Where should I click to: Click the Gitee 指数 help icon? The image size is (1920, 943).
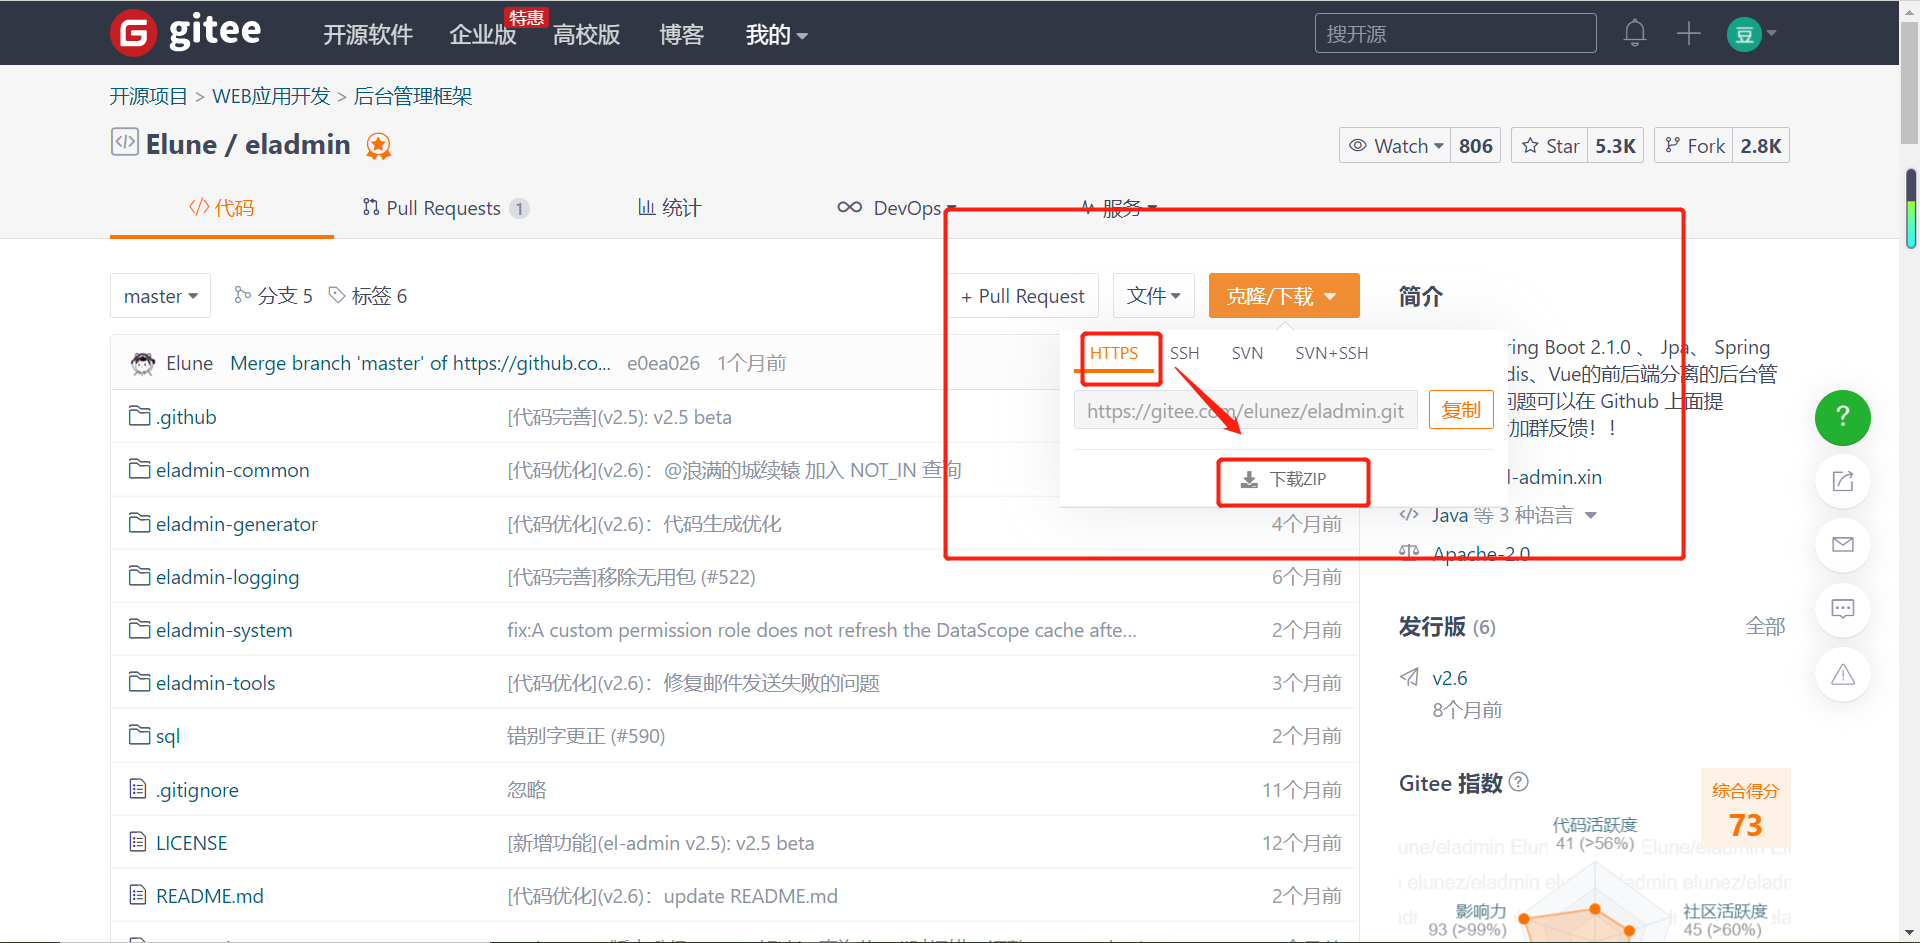point(1518,782)
